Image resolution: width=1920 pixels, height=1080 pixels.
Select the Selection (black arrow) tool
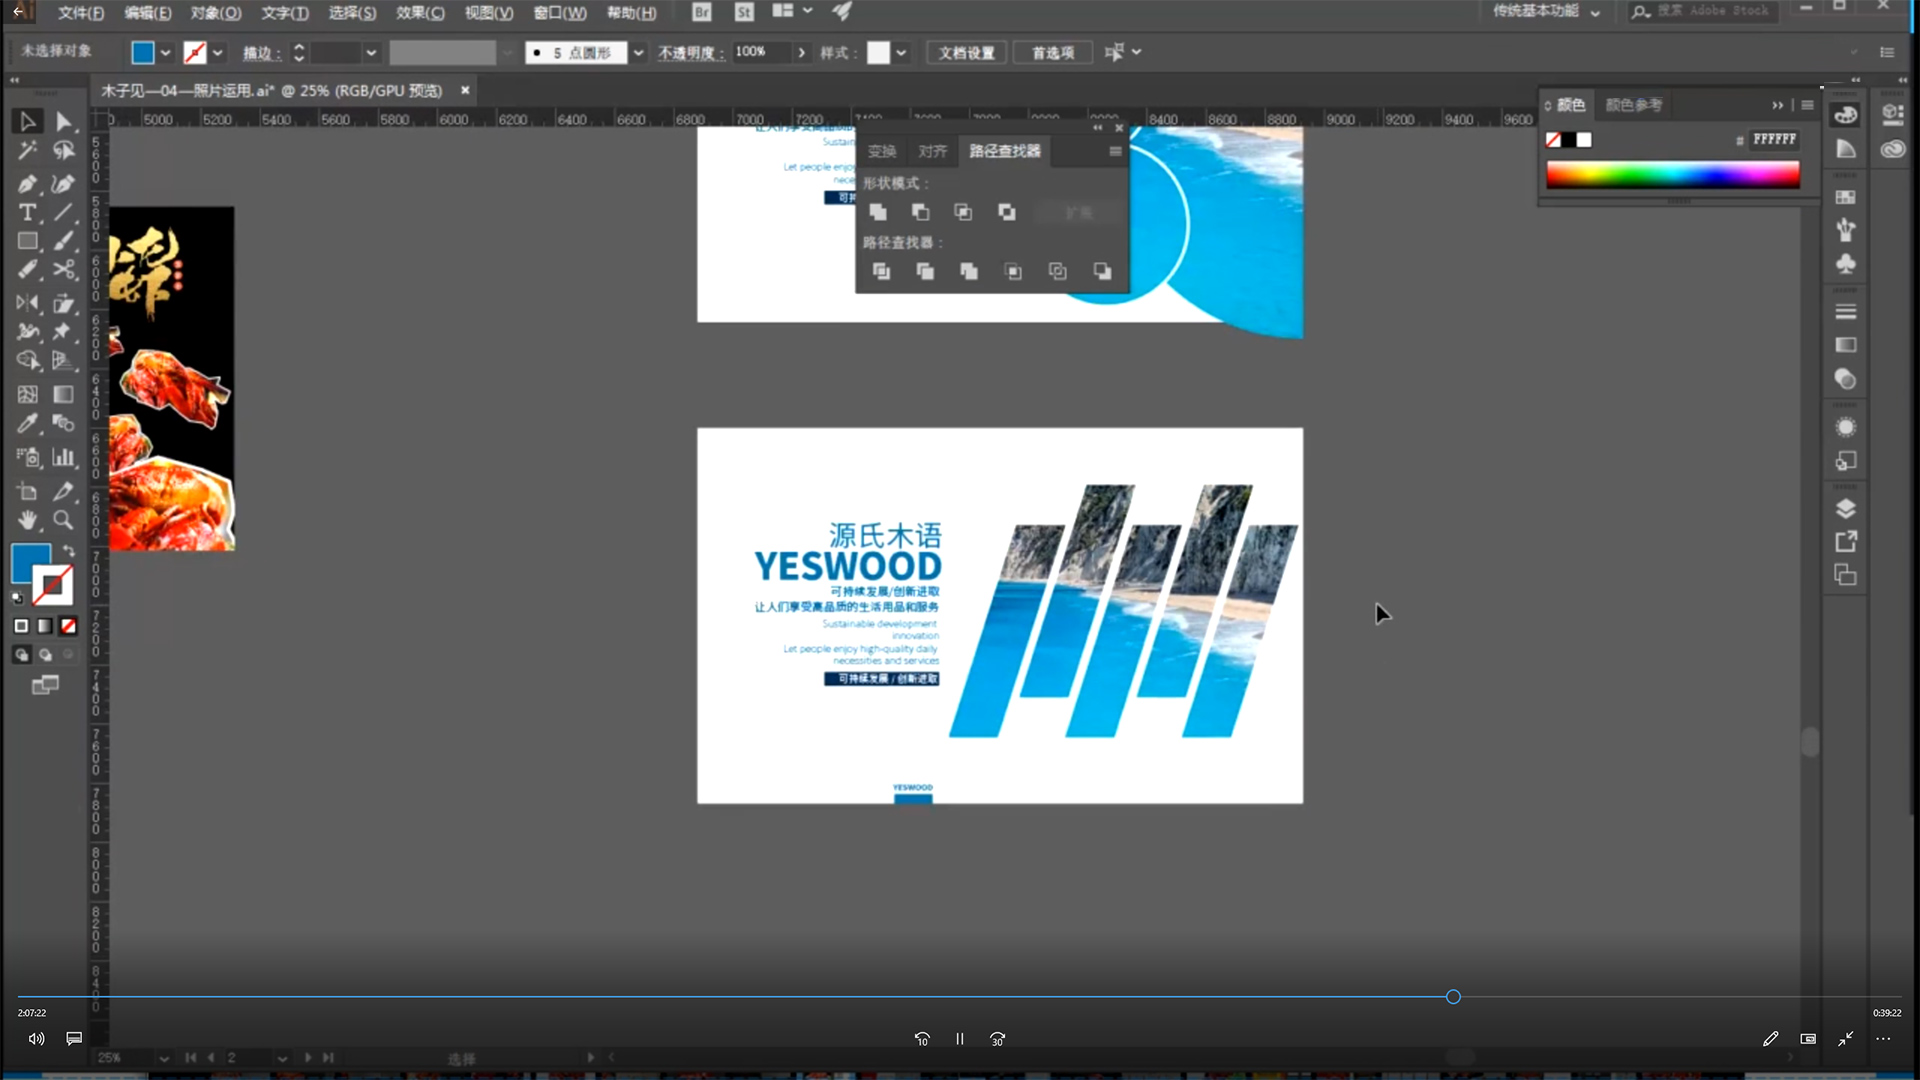[x=27, y=122]
